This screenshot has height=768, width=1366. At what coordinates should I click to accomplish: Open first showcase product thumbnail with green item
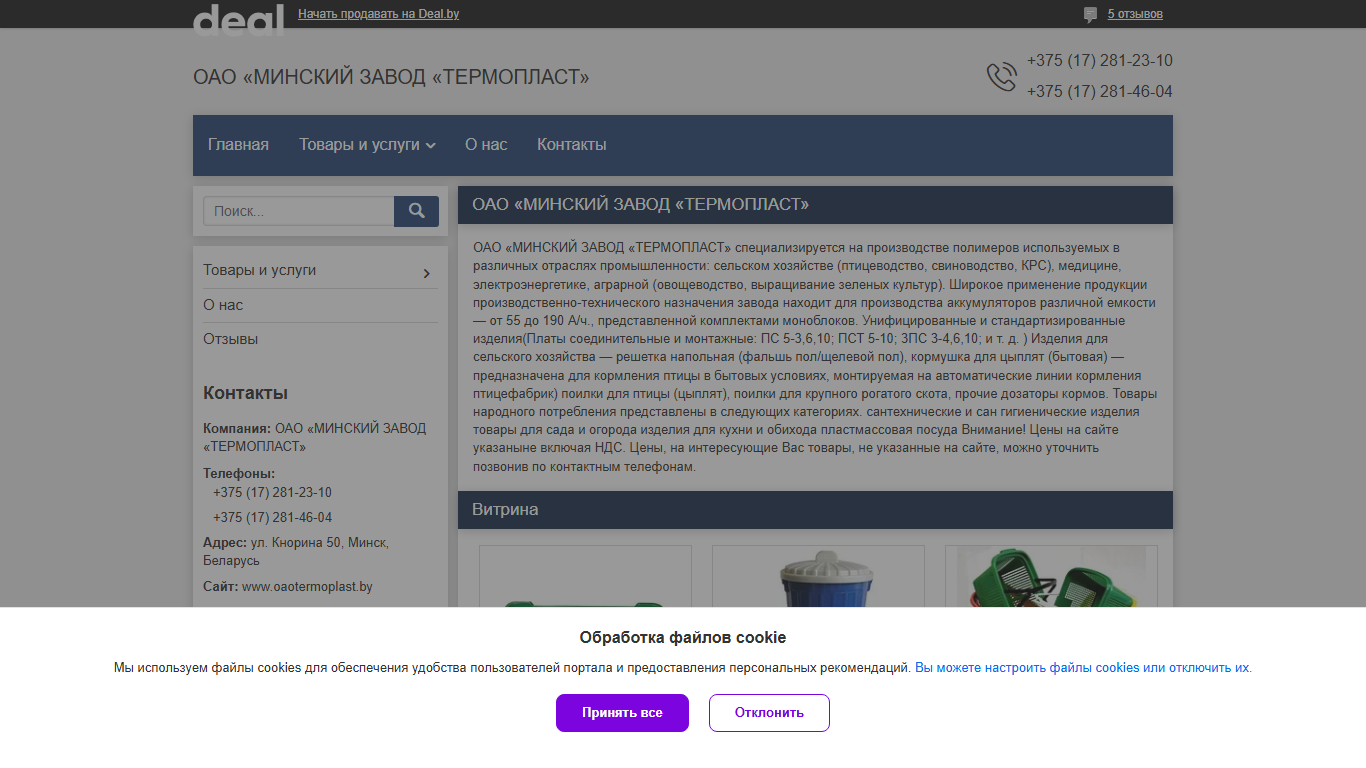coord(585,576)
